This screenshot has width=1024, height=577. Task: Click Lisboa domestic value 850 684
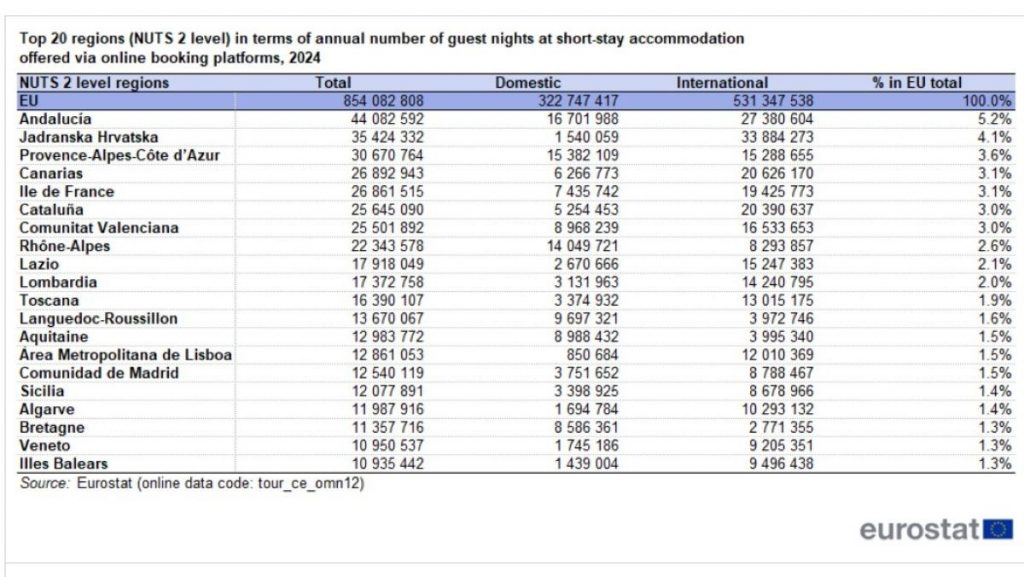pos(592,355)
